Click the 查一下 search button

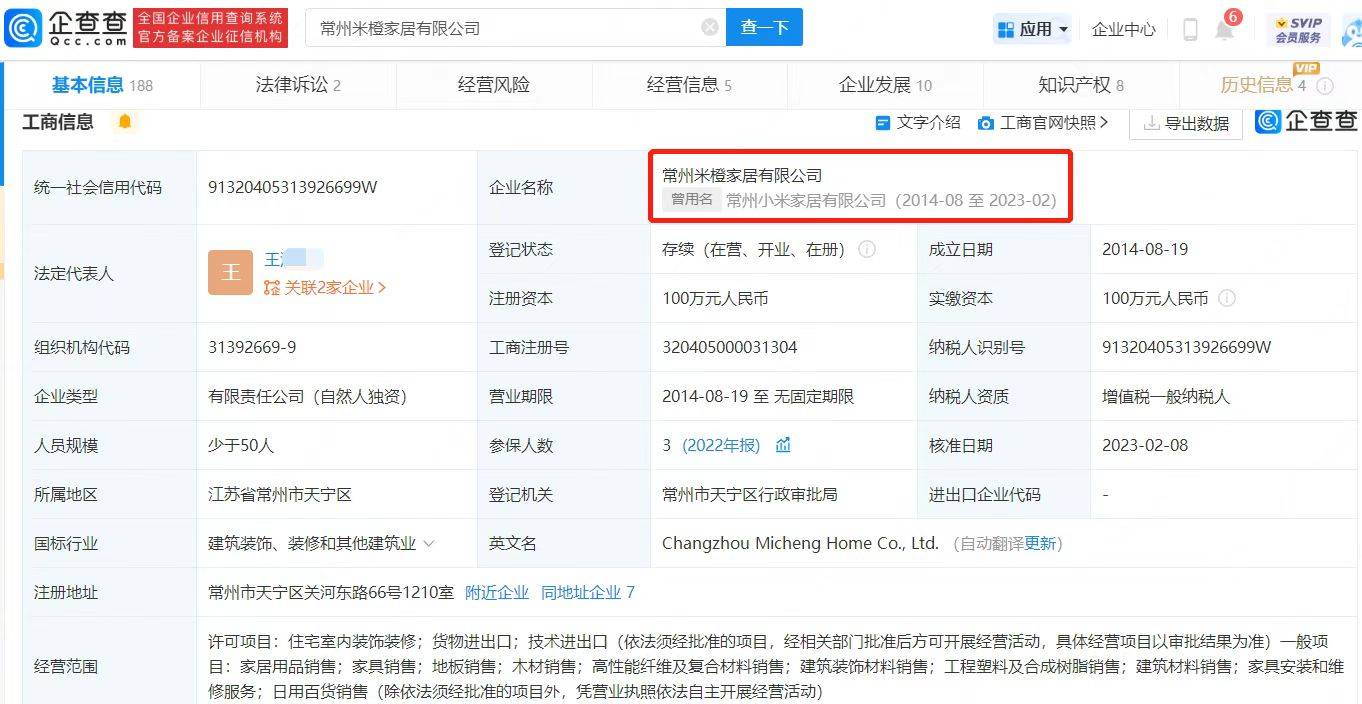[x=764, y=28]
